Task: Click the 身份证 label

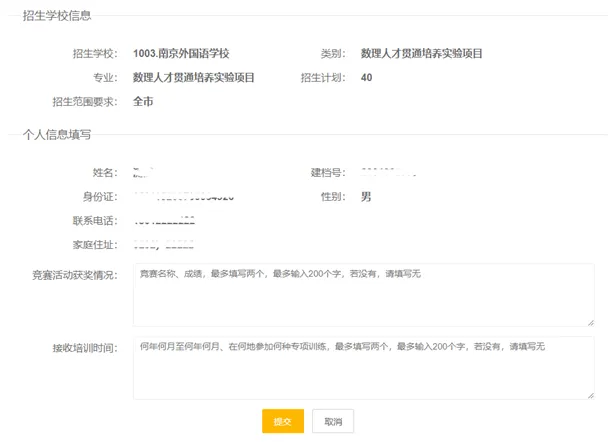Action: pyautogui.click(x=100, y=197)
